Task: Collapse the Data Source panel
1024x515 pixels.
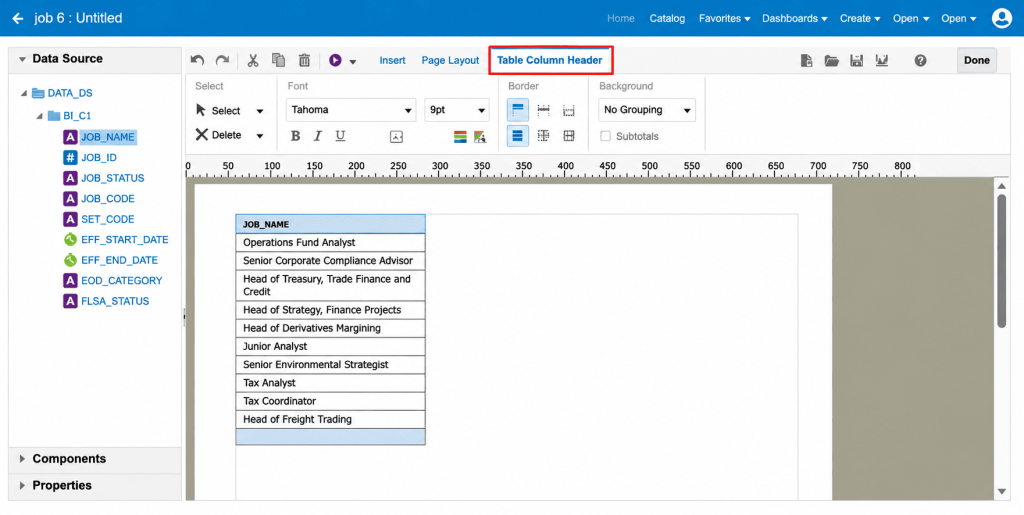Action: tap(22, 59)
